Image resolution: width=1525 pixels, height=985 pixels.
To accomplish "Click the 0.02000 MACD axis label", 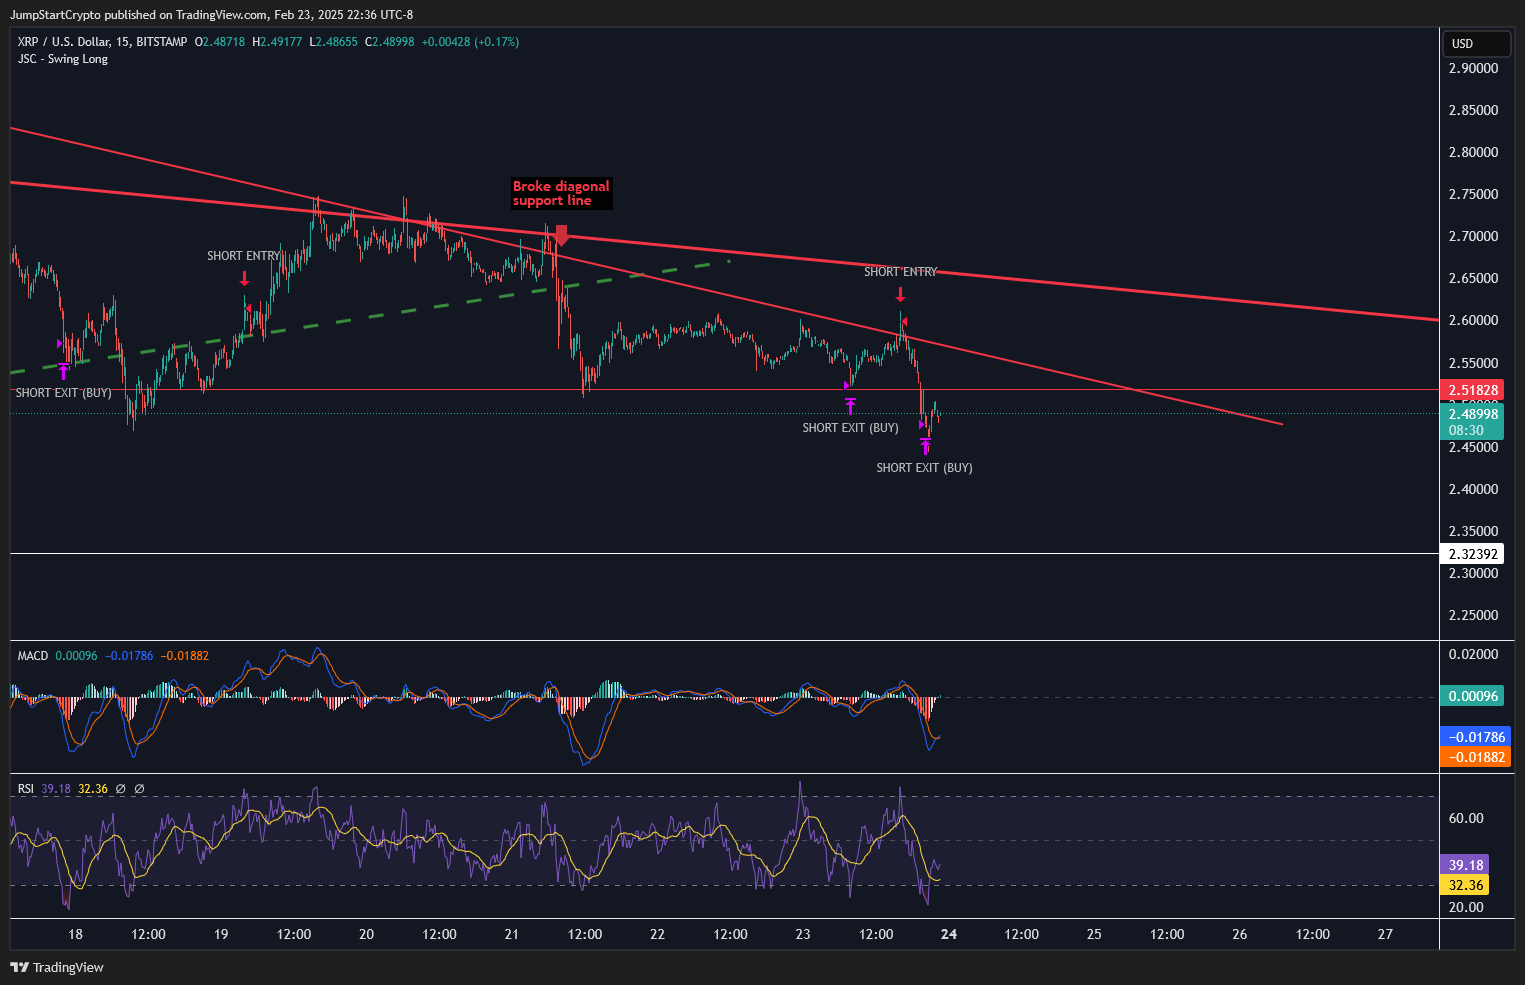I will tap(1473, 654).
